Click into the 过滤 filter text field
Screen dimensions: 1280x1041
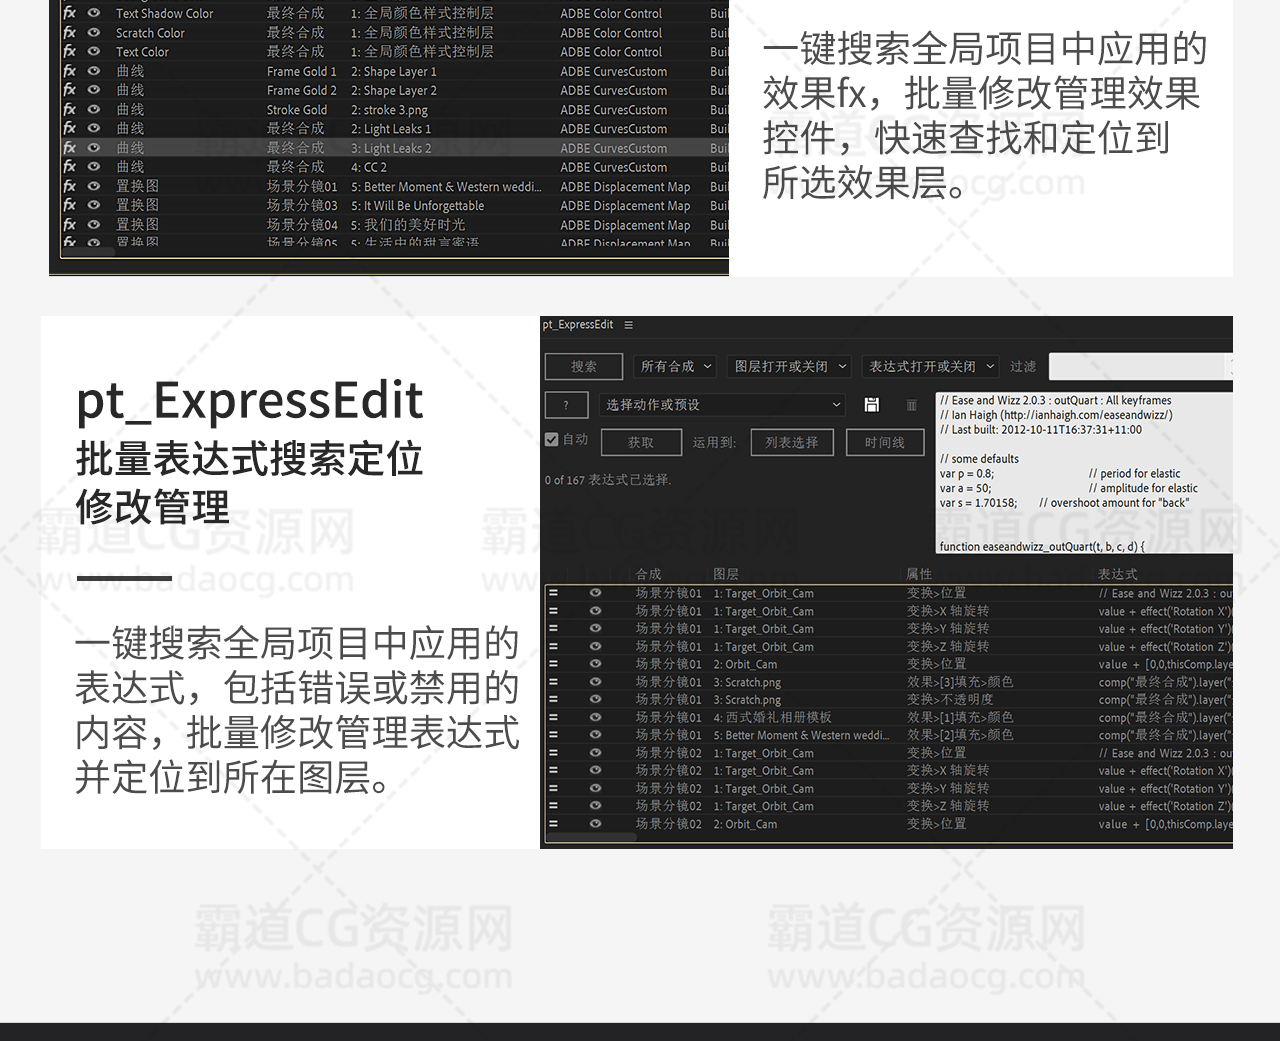1140,367
